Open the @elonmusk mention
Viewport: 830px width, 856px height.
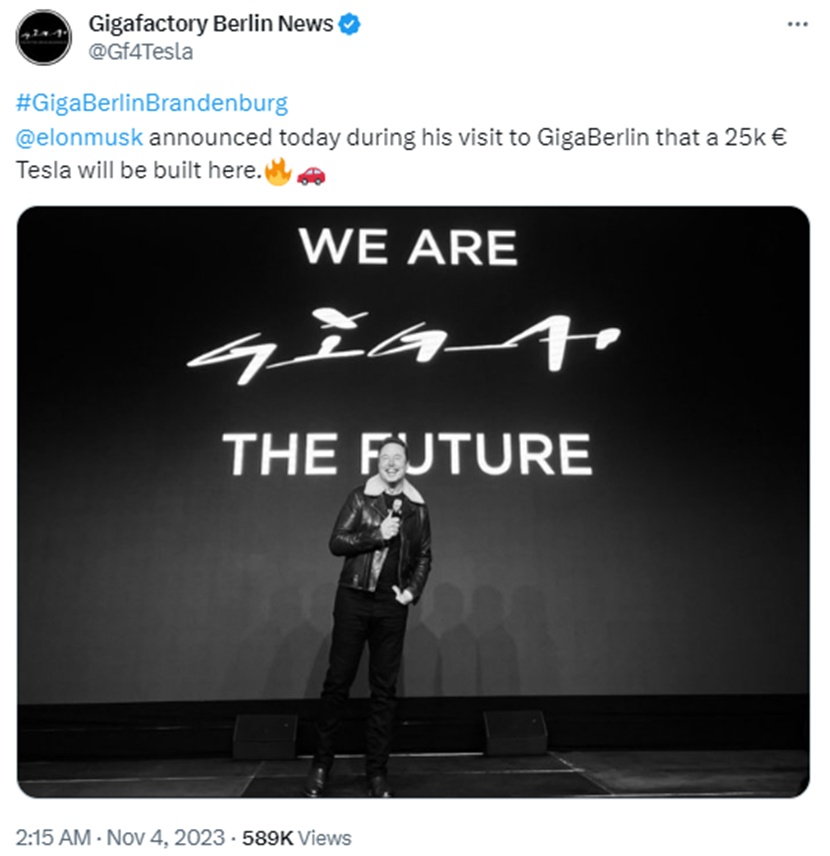click(x=80, y=138)
